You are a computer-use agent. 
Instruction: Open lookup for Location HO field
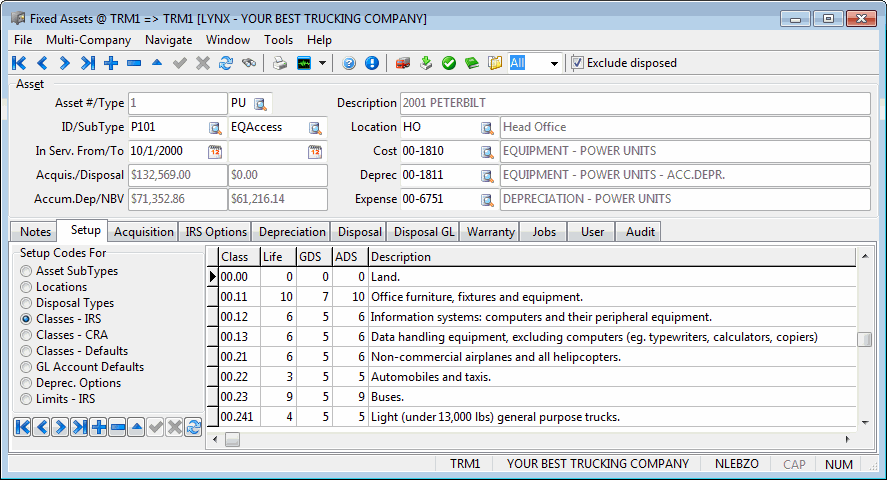click(x=487, y=128)
